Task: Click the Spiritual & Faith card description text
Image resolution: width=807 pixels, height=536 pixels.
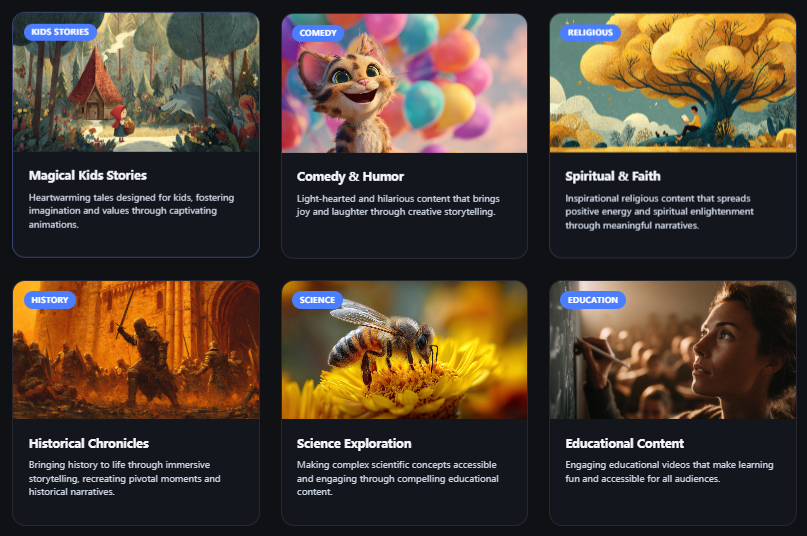Action: coord(659,212)
